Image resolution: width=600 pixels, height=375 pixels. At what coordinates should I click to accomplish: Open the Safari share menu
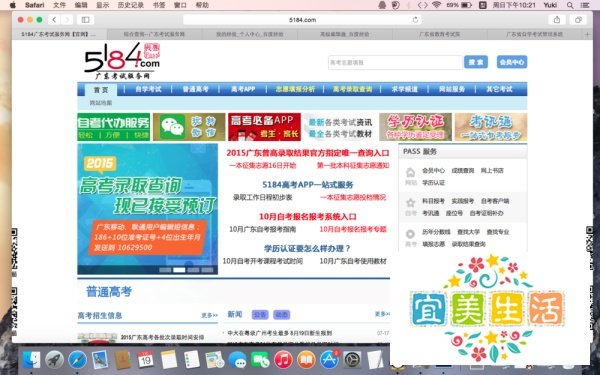[557, 20]
